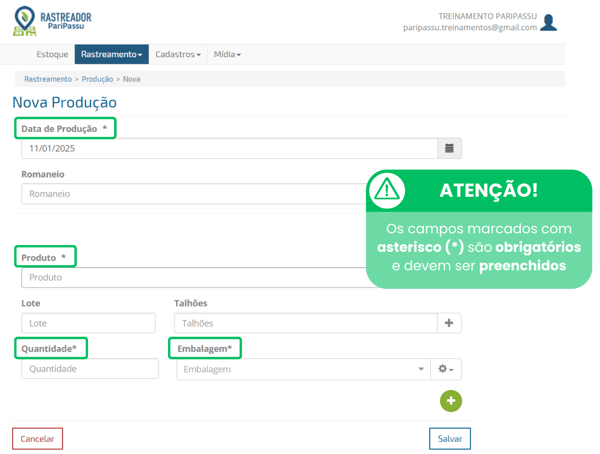600x454 pixels.
Task: Open the user profile avatar icon
Action: click(549, 22)
